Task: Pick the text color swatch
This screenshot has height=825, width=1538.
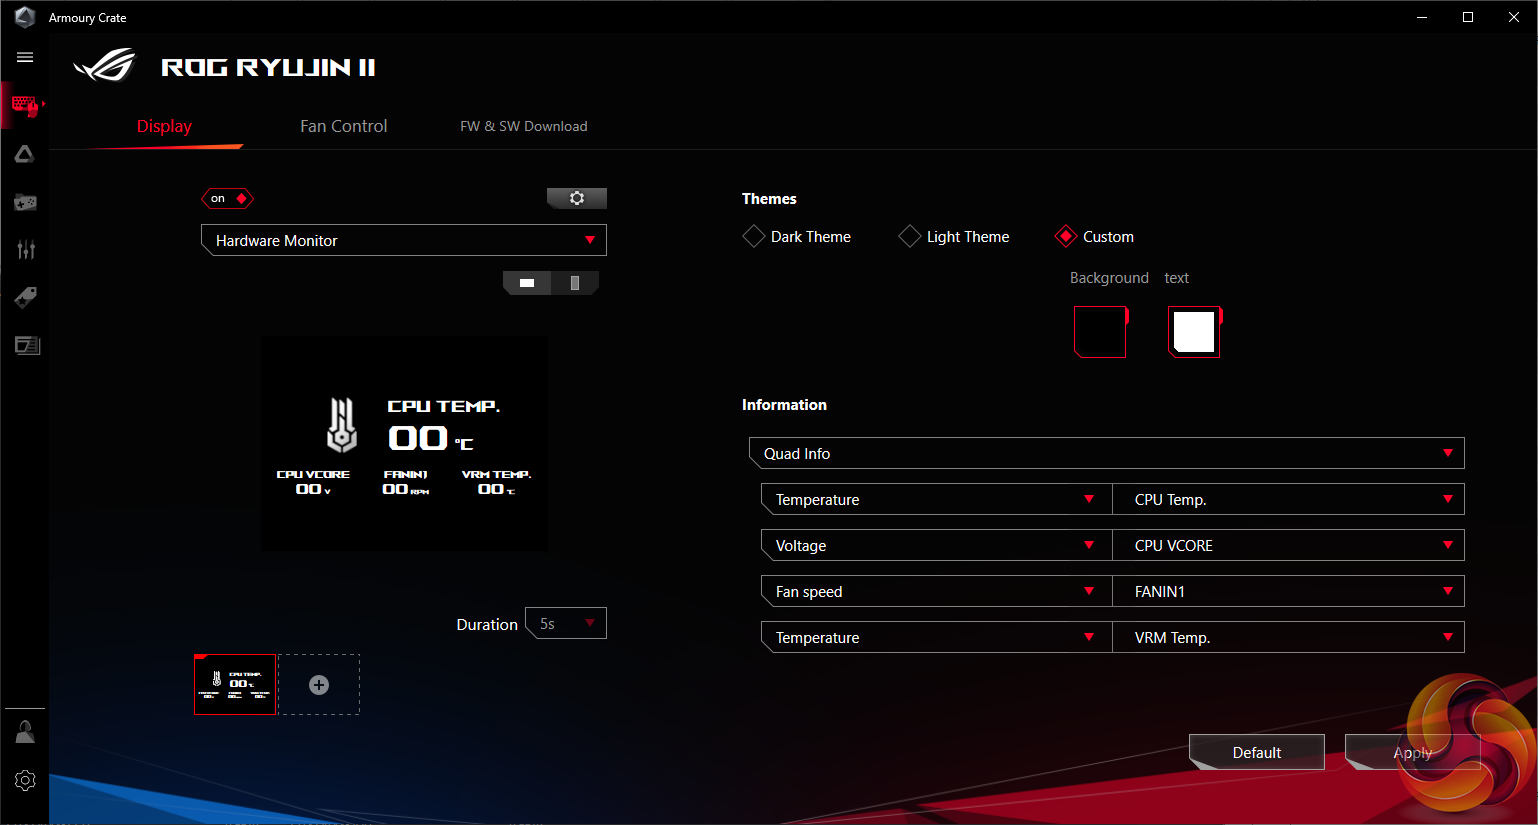Action: click(1195, 332)
